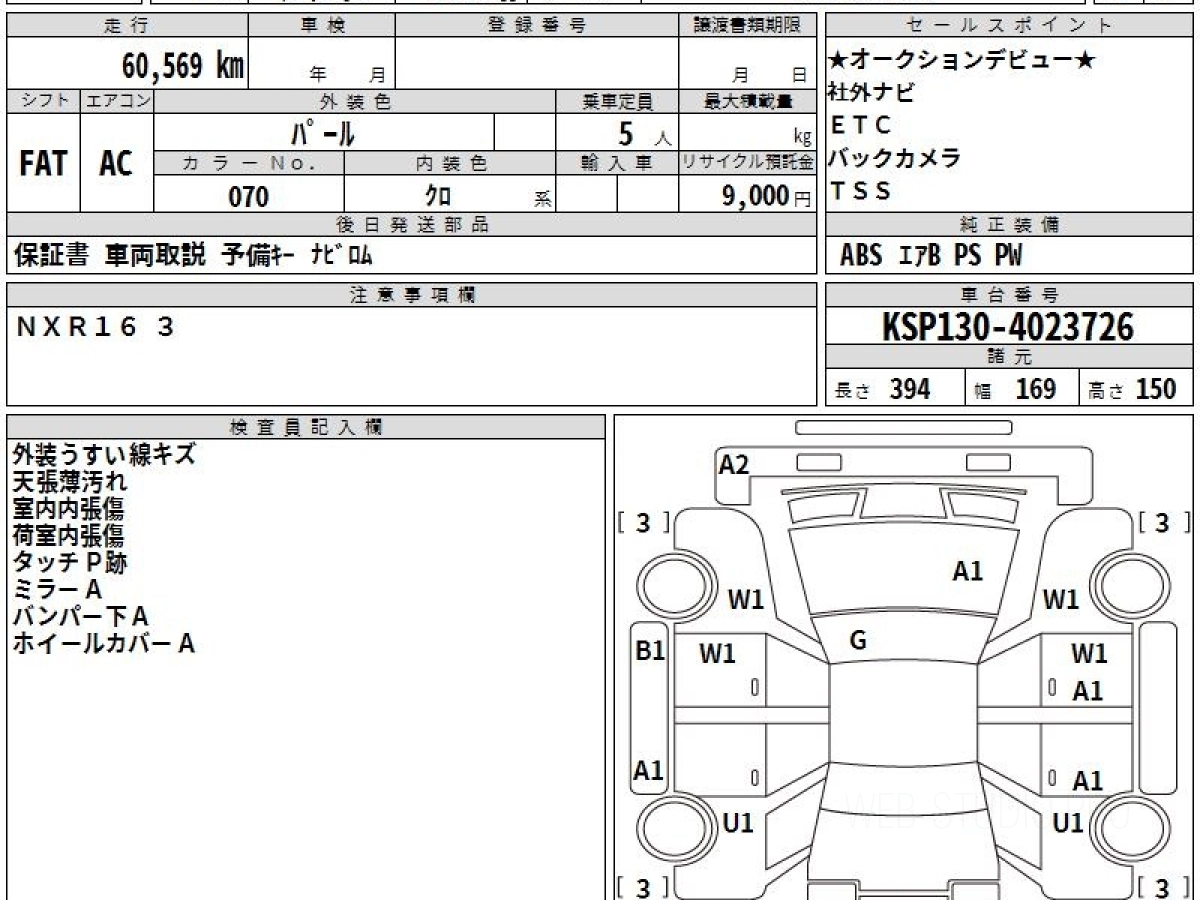Click the ★オークションデビュー★ line
The height and width of the screenshot is (900, 1200).
pyautogui.click(x=962, y=61)
